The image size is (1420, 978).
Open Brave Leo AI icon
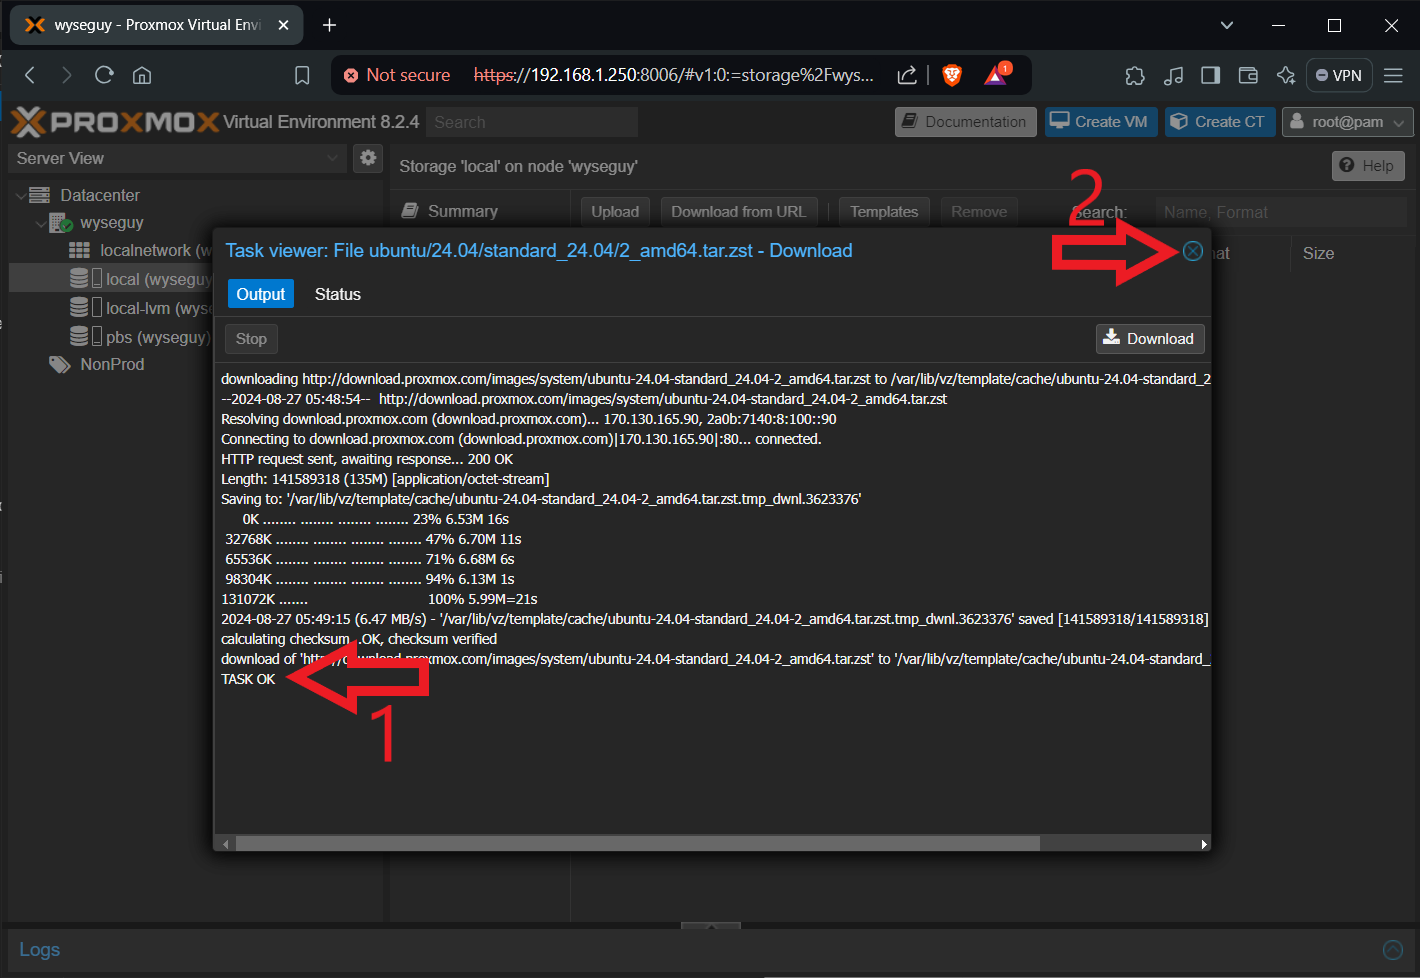(x=1286, y=75)
